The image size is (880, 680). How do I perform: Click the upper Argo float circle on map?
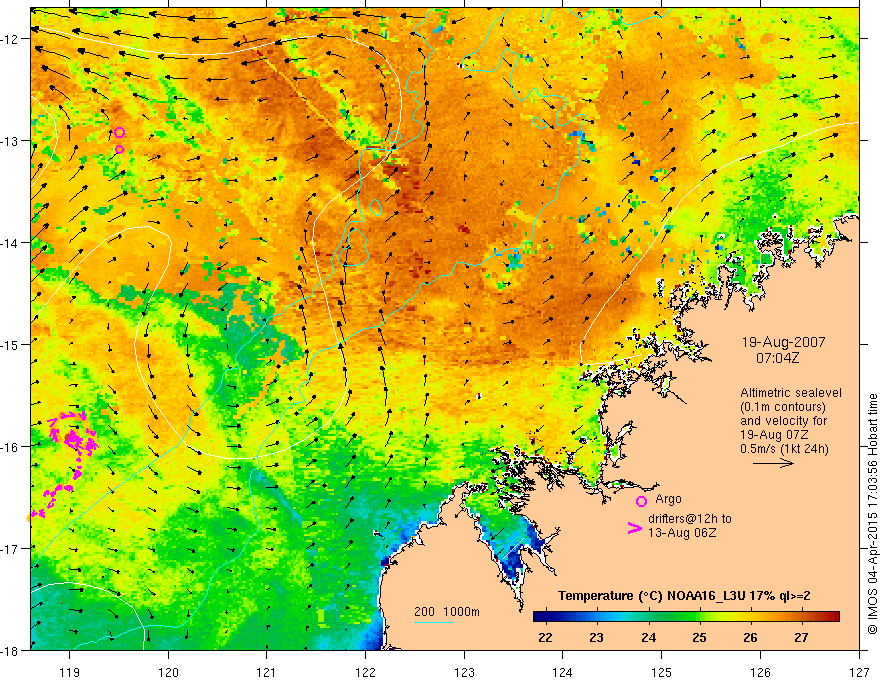(119, 133)
